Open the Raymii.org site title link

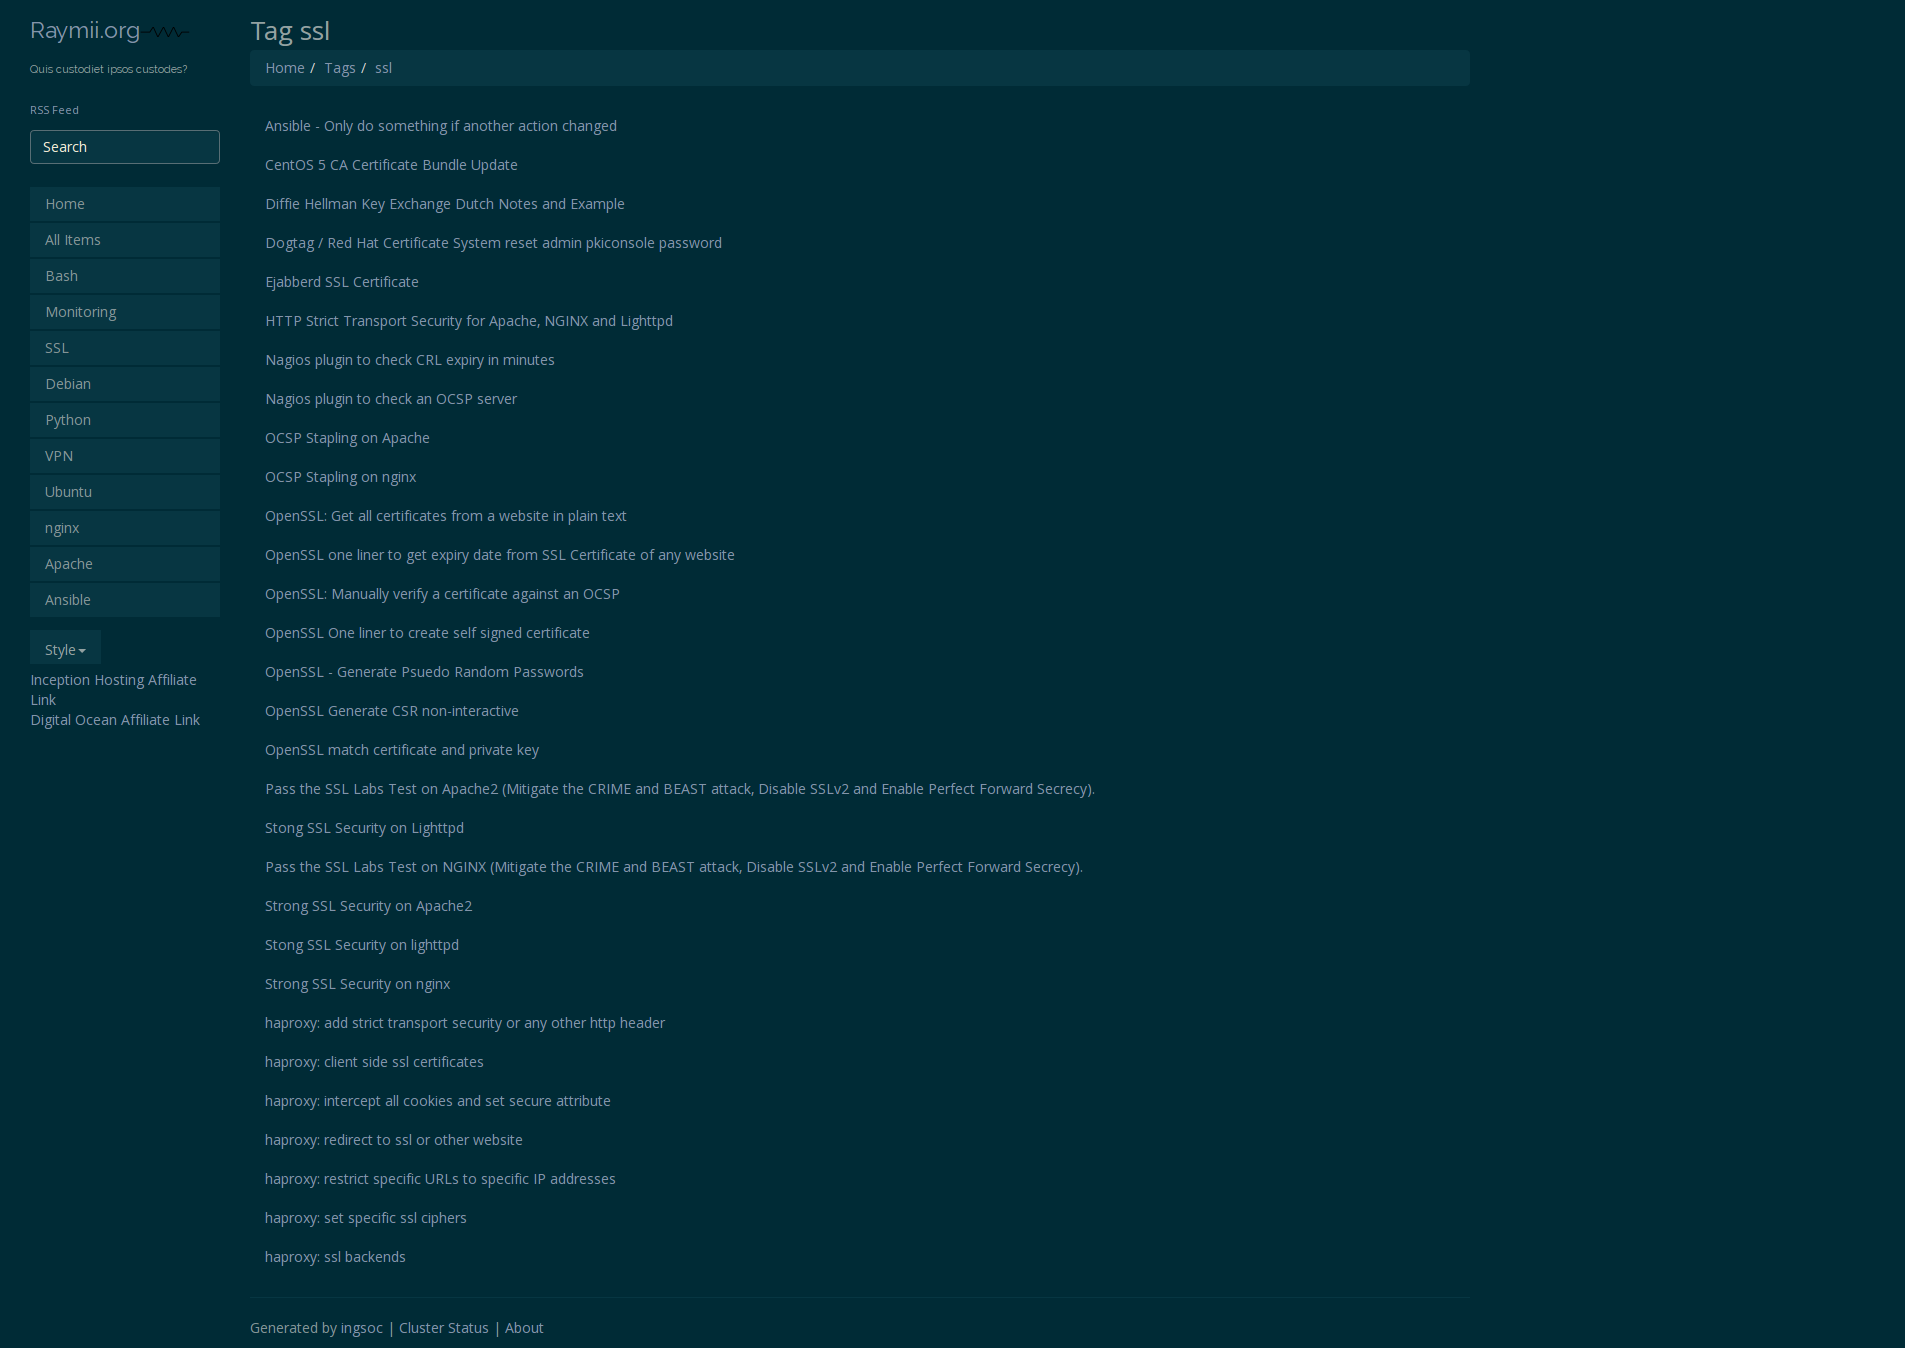85,31
